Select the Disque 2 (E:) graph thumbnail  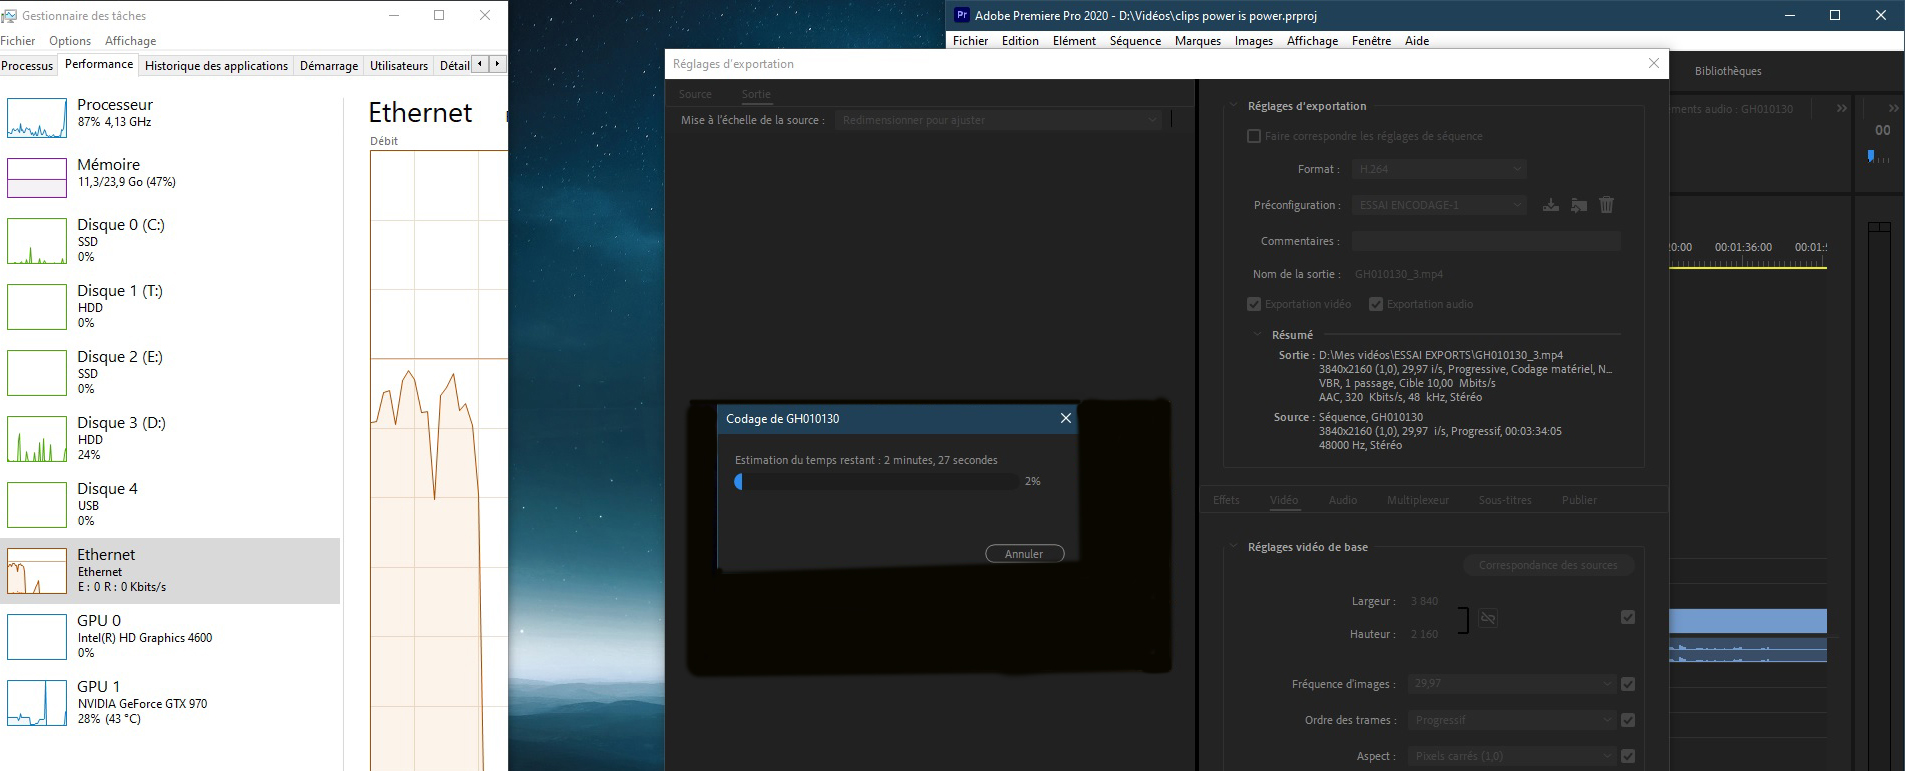click(x=37, y=373)
